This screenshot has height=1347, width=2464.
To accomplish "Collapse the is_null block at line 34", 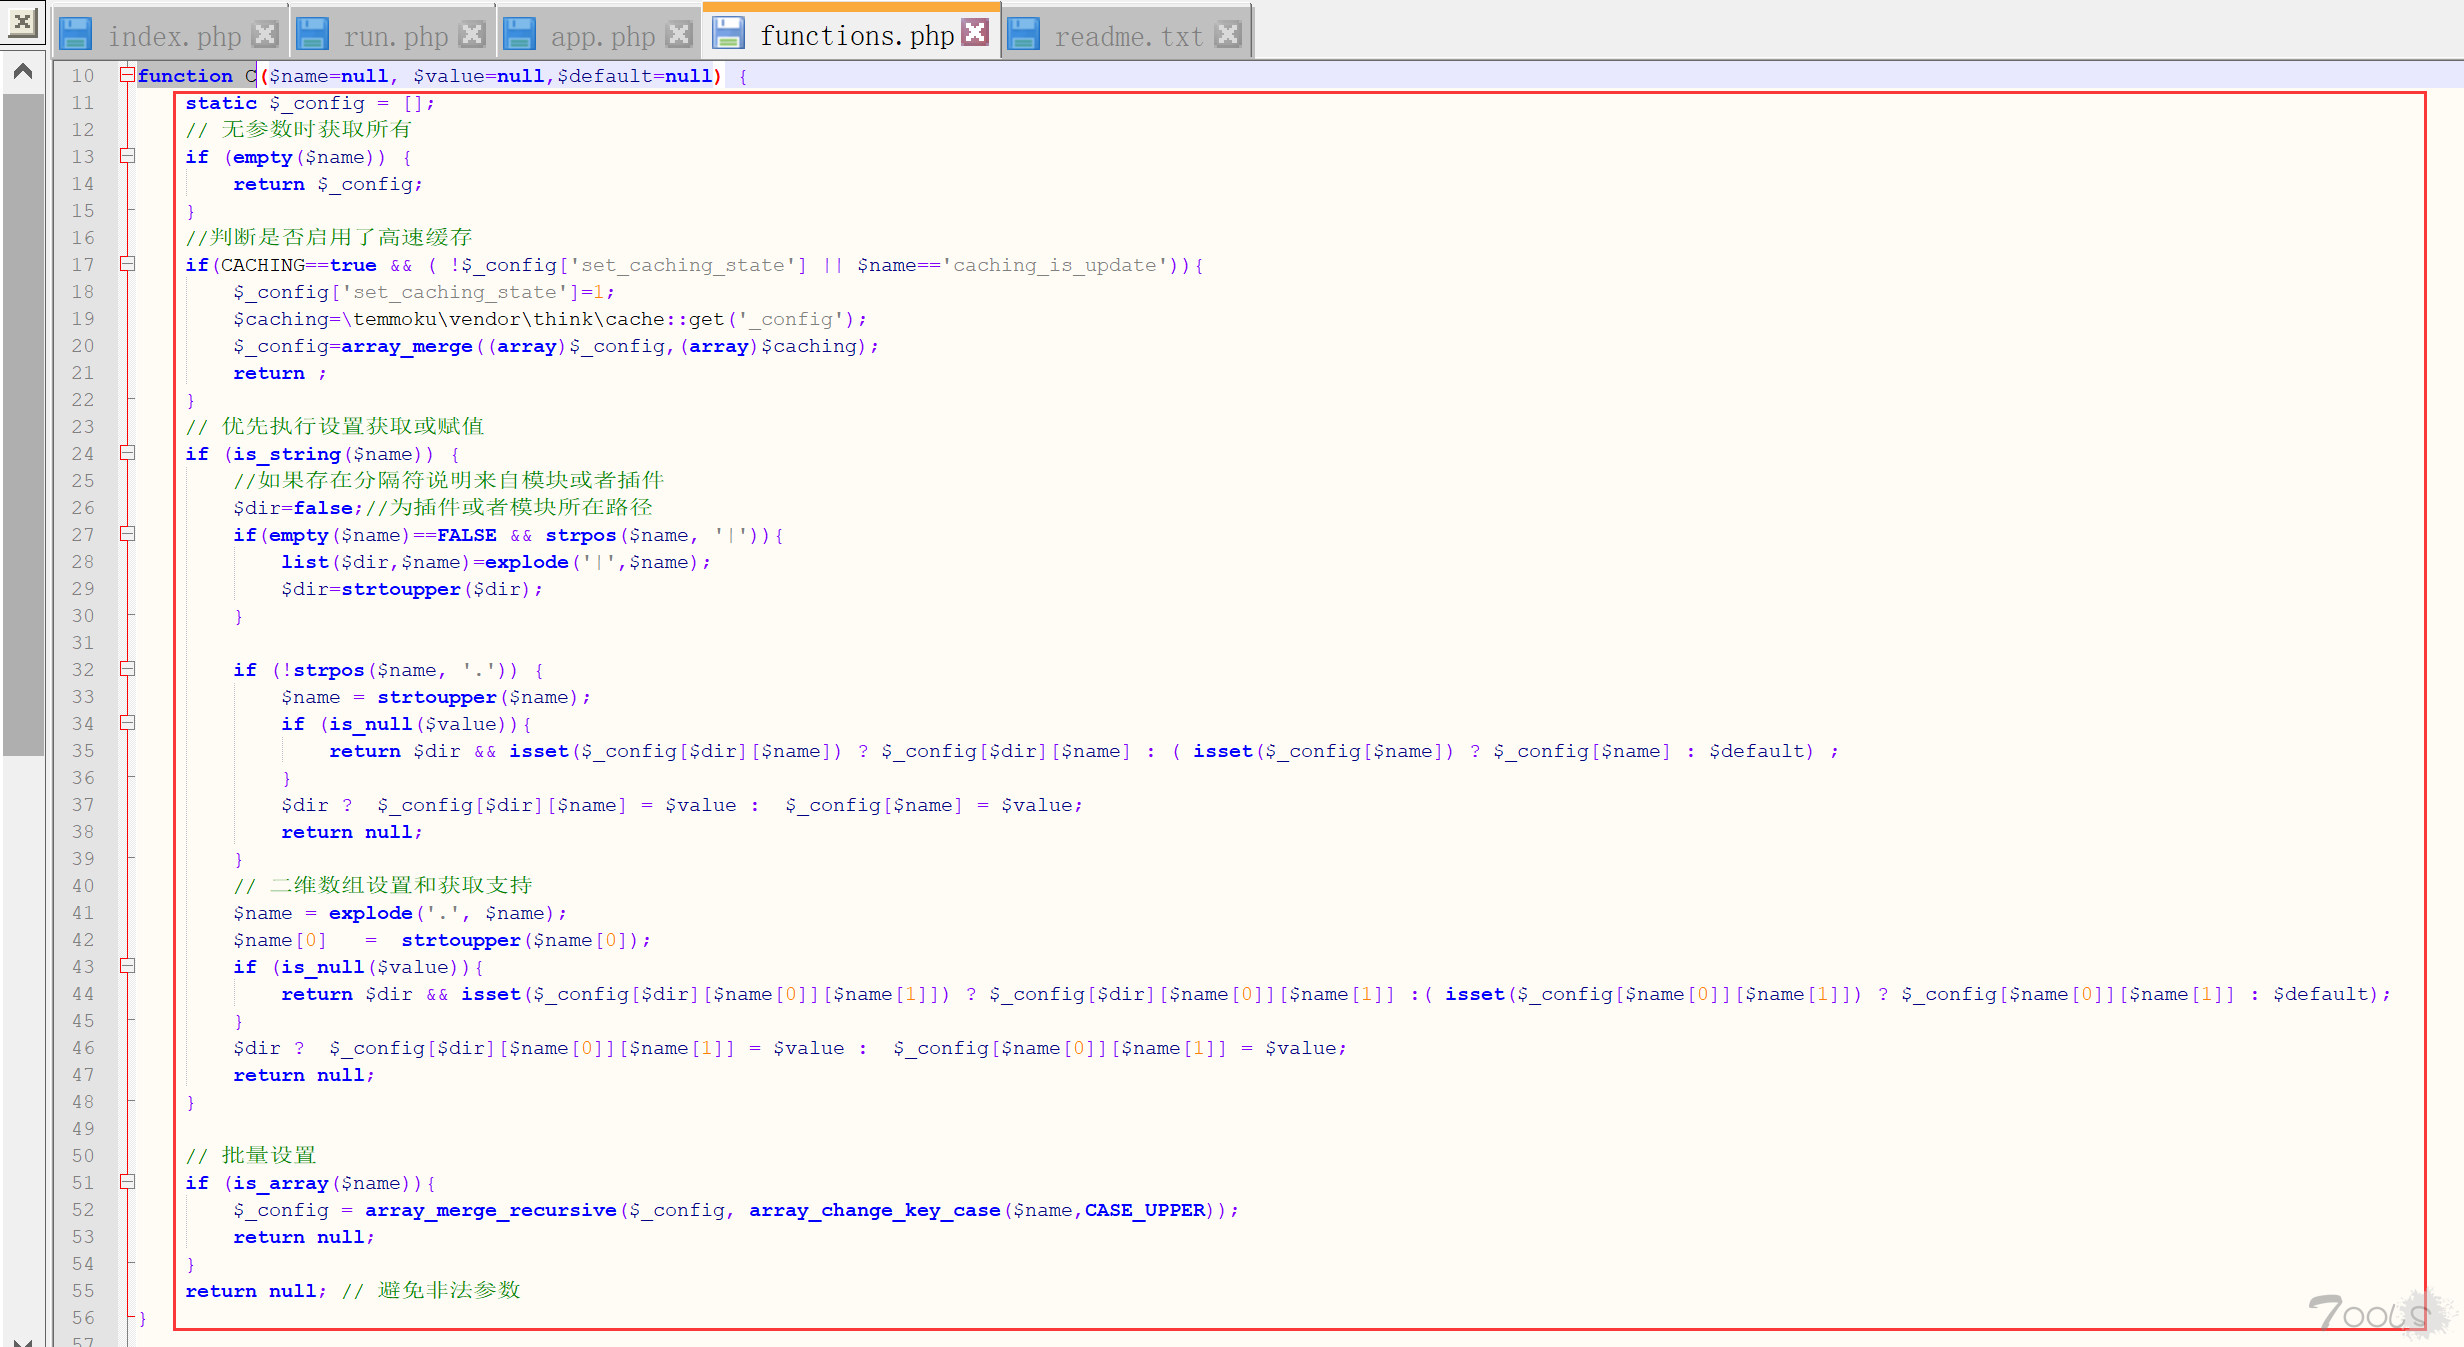I will pyautogui.click(x=127, y=723).
